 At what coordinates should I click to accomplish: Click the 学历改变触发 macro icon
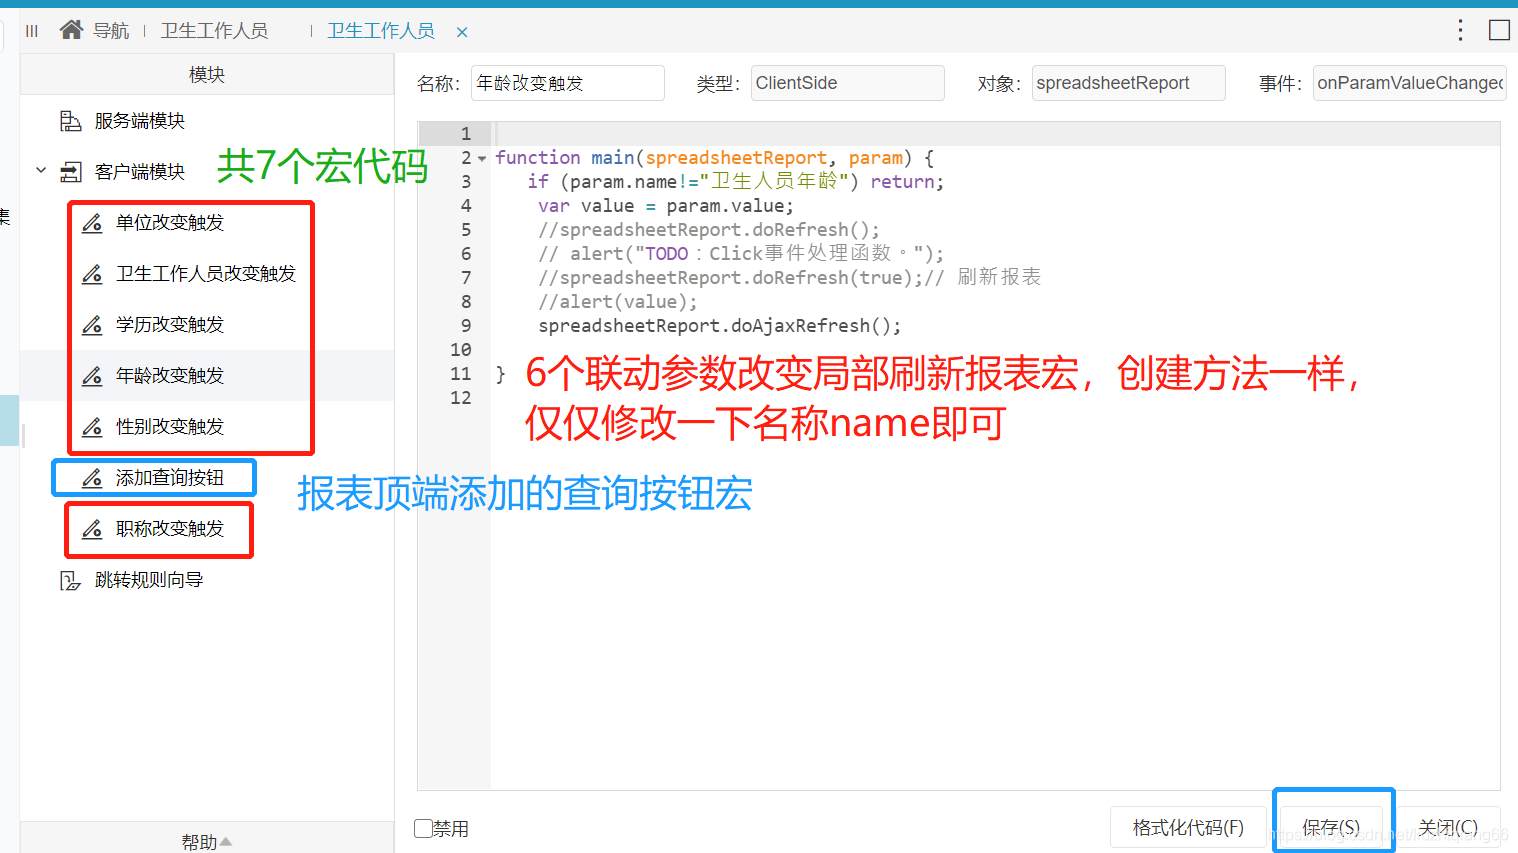(92, 325)
